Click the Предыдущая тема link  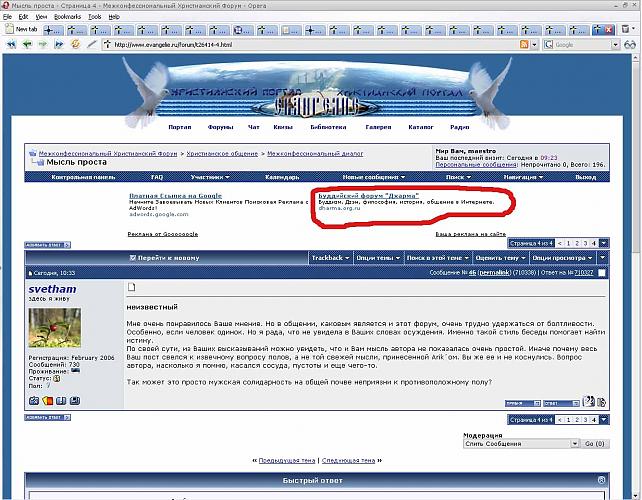point(287,460)
